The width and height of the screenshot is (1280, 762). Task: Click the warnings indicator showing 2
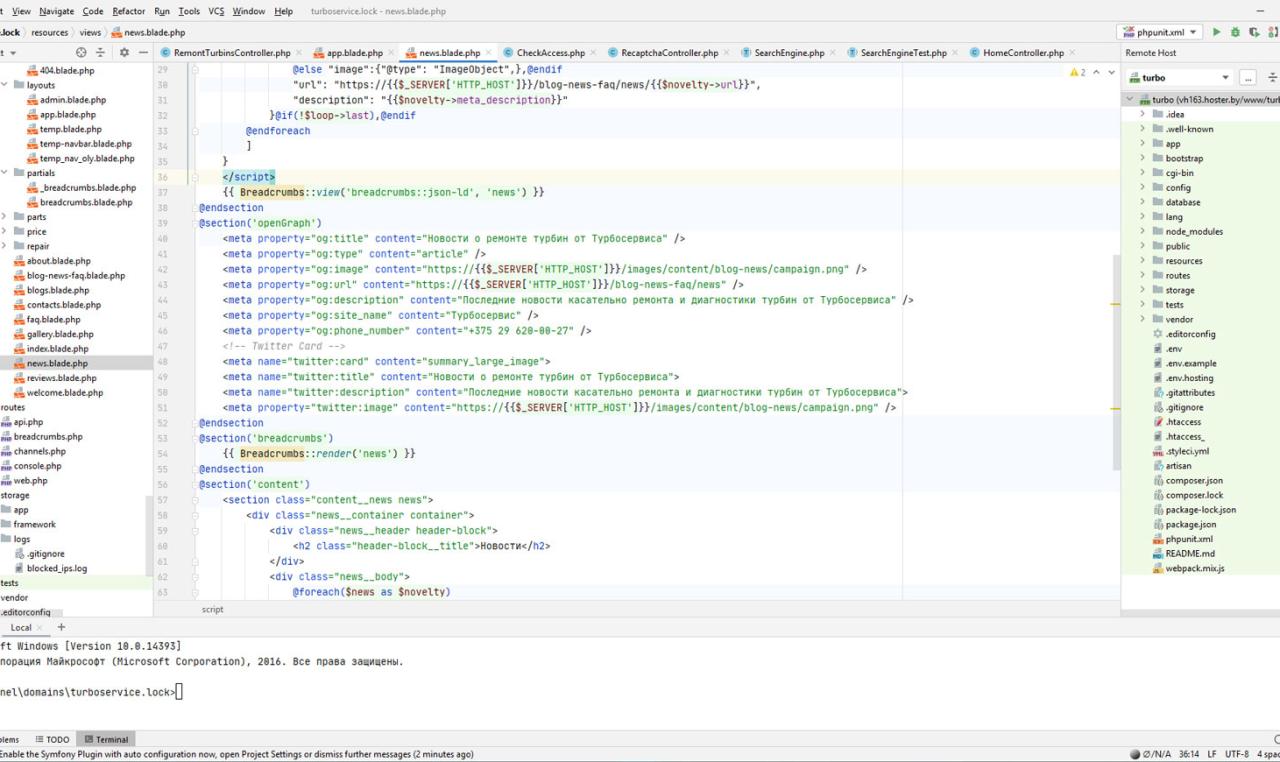1077,72
